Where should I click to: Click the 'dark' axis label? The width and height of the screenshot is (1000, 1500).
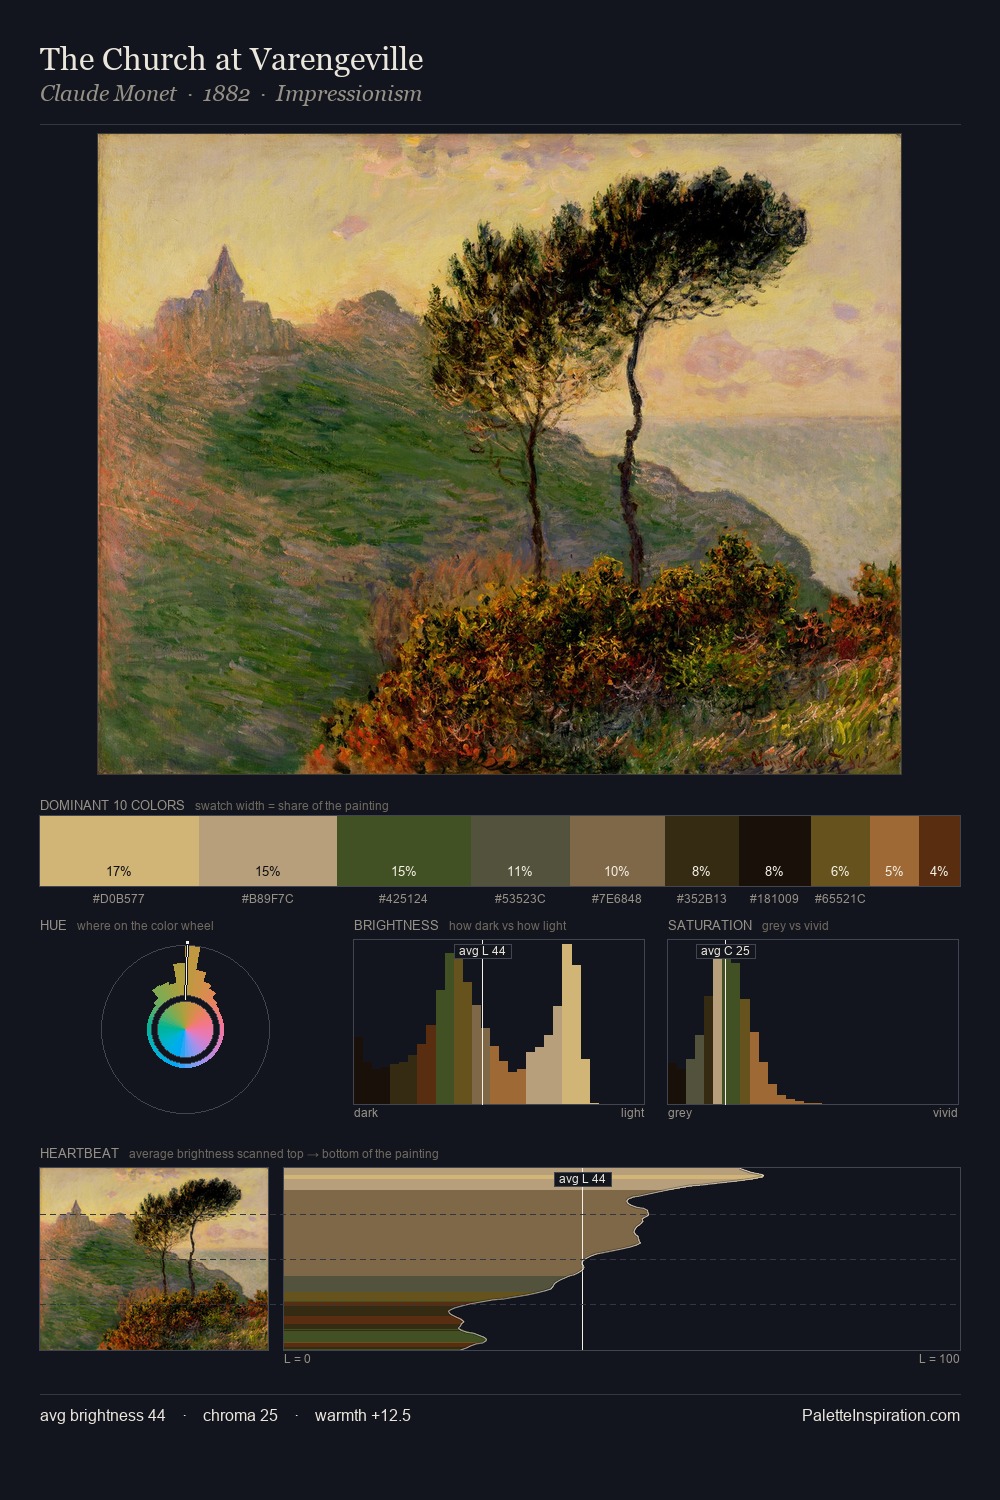coord(366,1112)
